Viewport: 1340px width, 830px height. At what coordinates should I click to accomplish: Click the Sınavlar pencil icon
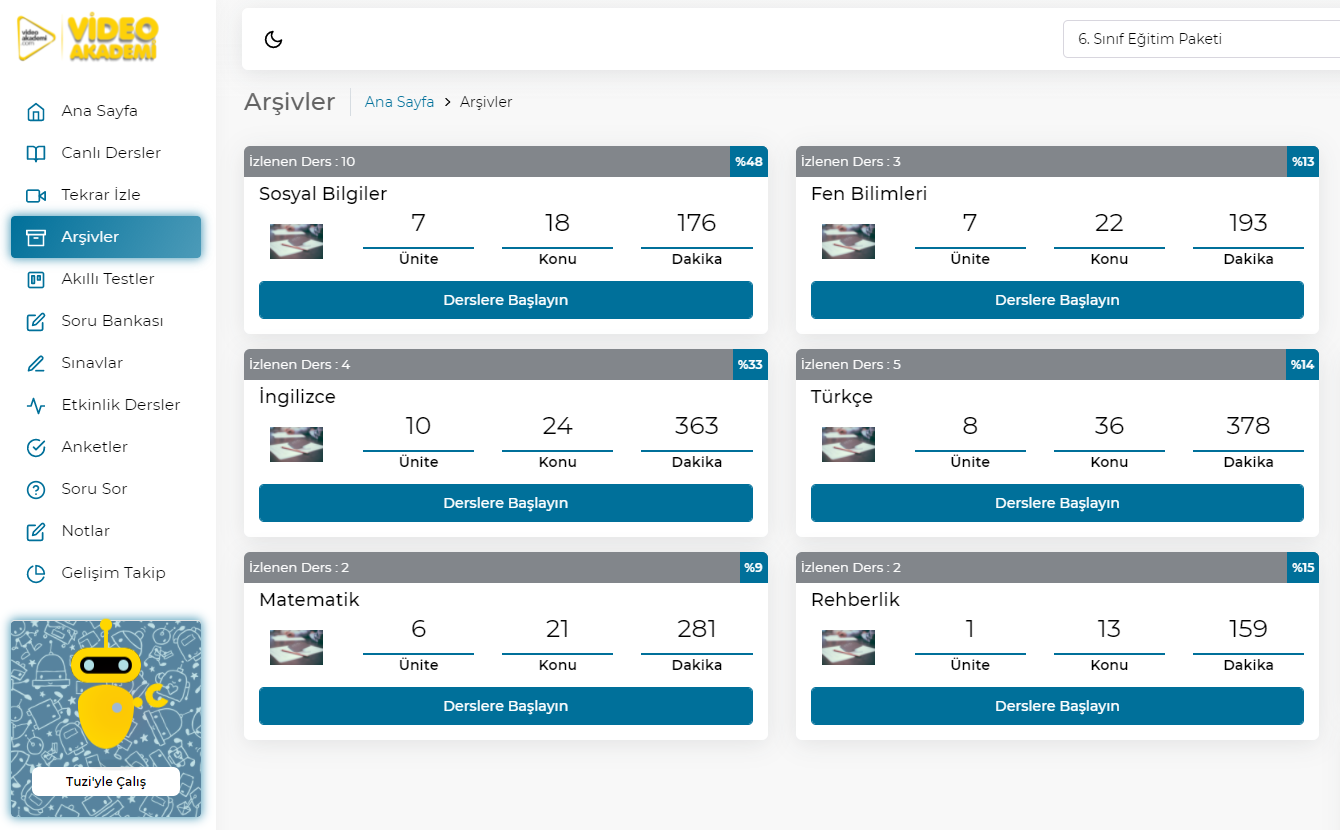tap(36, 363)
